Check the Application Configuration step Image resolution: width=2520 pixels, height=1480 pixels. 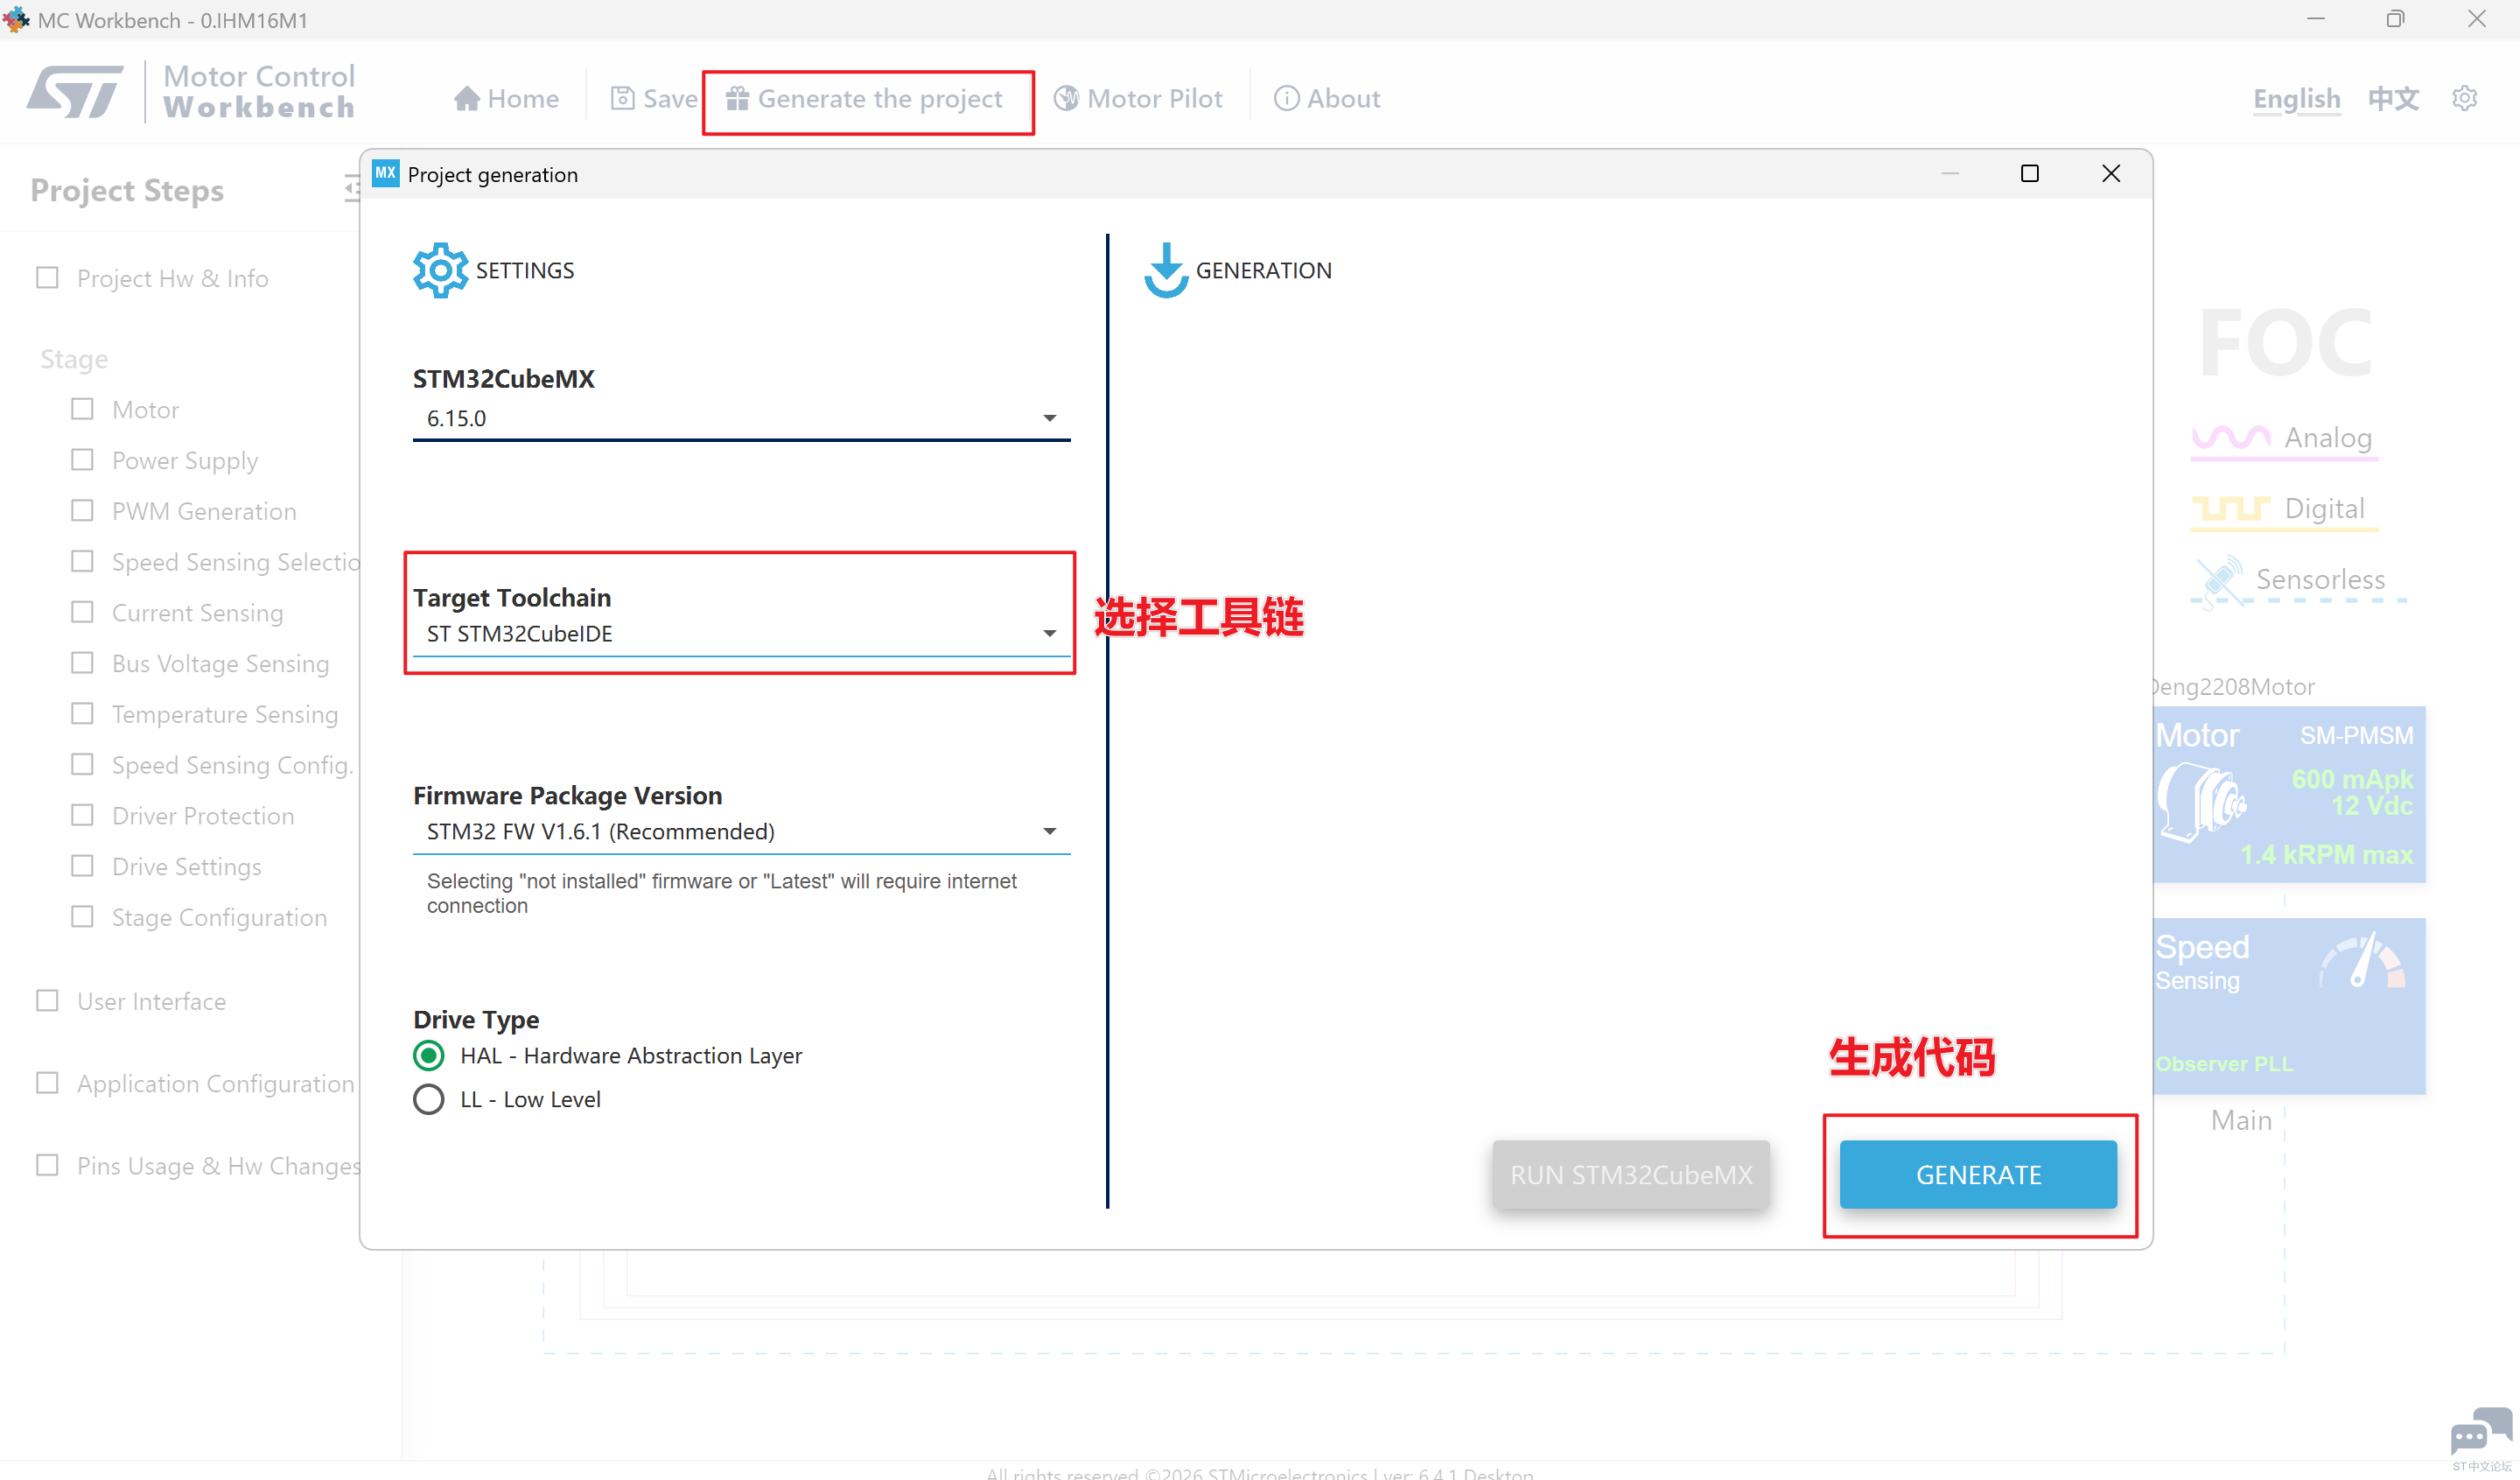[x=47, y=1083]
